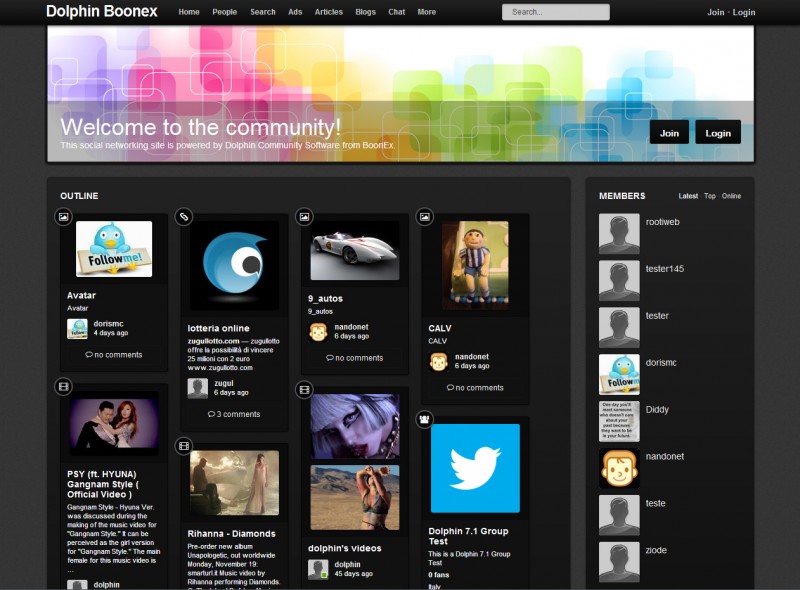
Task: Open ziode's member avatar
Action: point(619,562)
